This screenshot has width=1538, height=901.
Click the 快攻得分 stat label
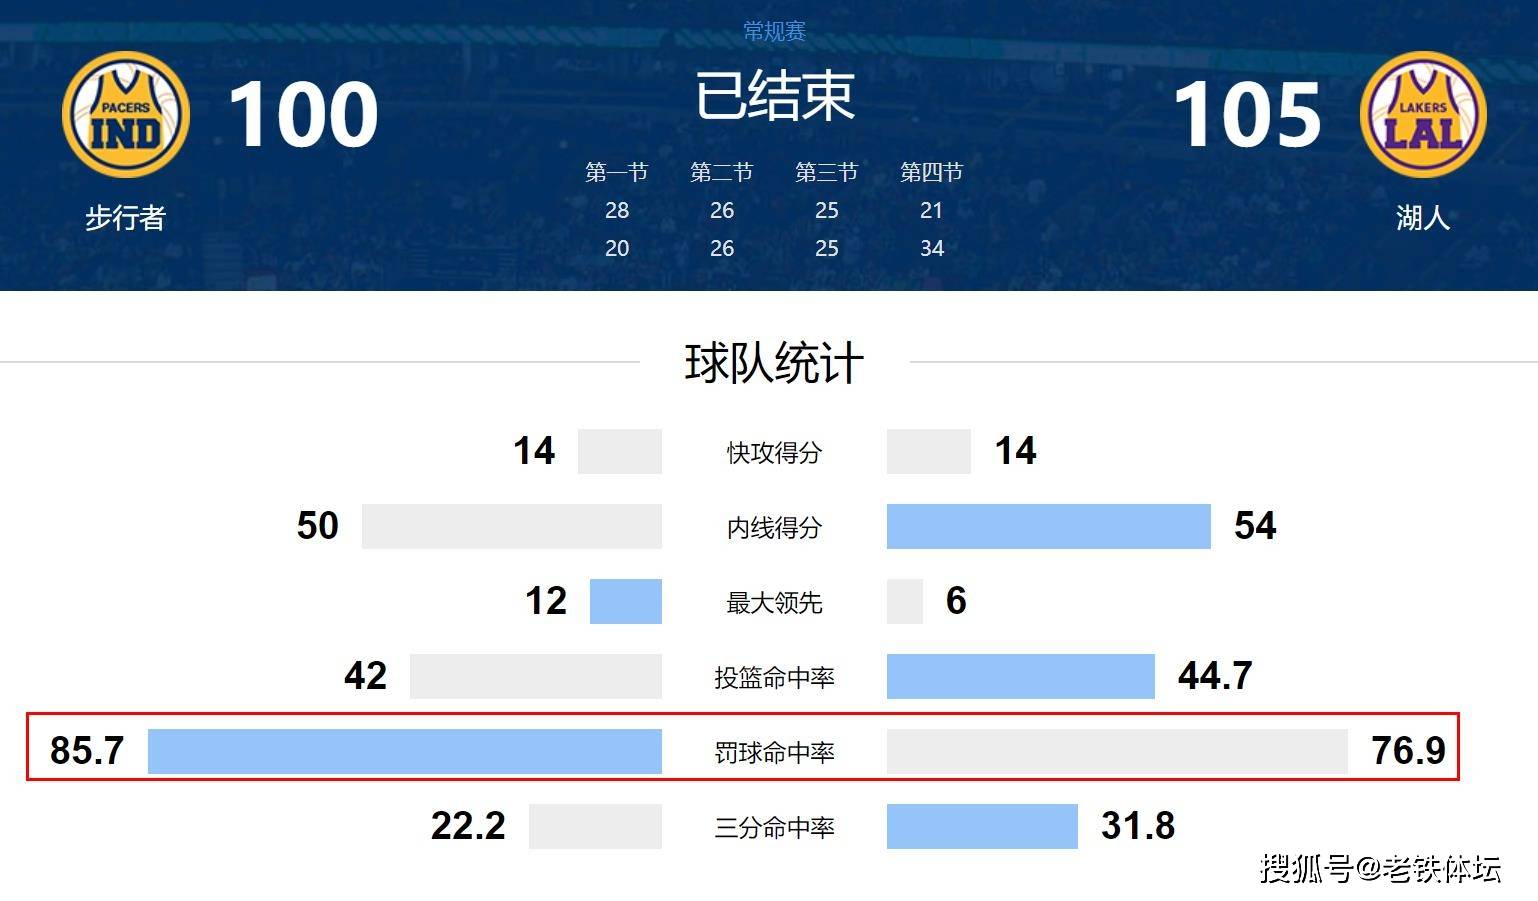coord(774,453)
